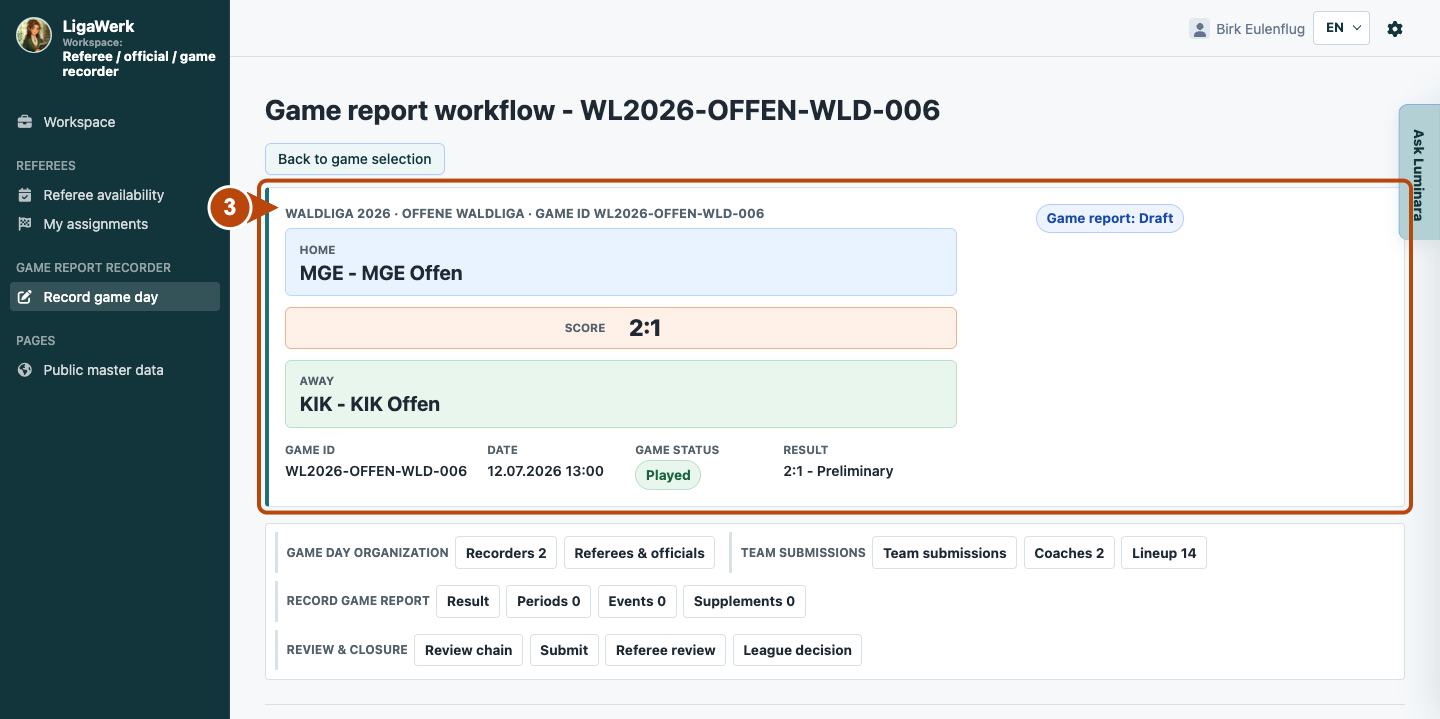Viewport: 1440px width, 719px height.
Task: Open the Submit step
Action: click(x=564, y=650)
